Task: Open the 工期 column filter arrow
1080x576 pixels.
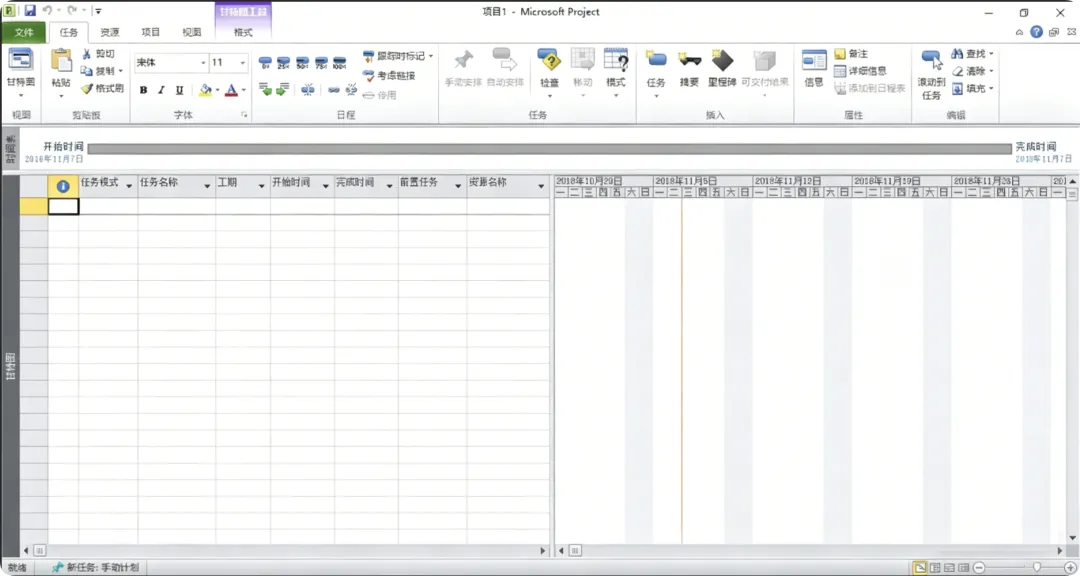Action: (262, 186)
